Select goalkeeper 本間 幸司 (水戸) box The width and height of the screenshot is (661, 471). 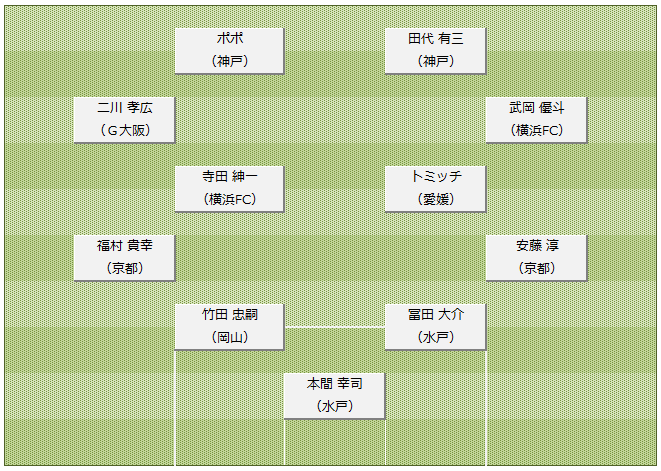point(334,396)
